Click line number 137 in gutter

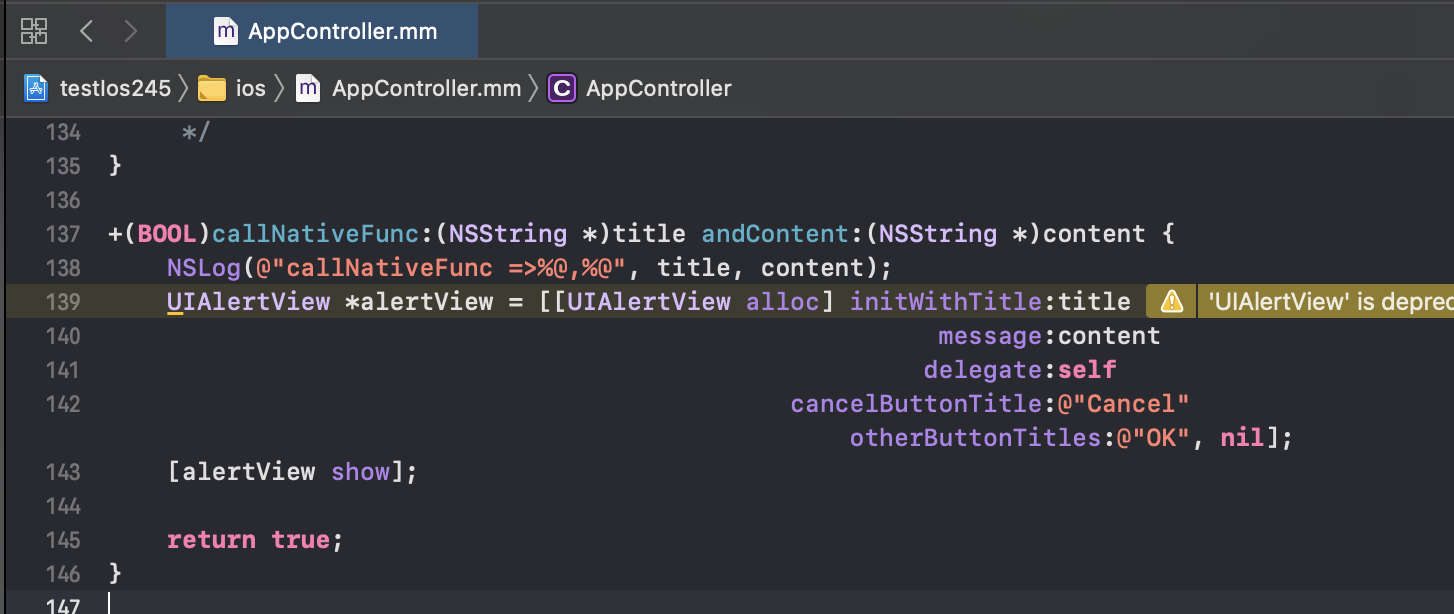(63, 234)
